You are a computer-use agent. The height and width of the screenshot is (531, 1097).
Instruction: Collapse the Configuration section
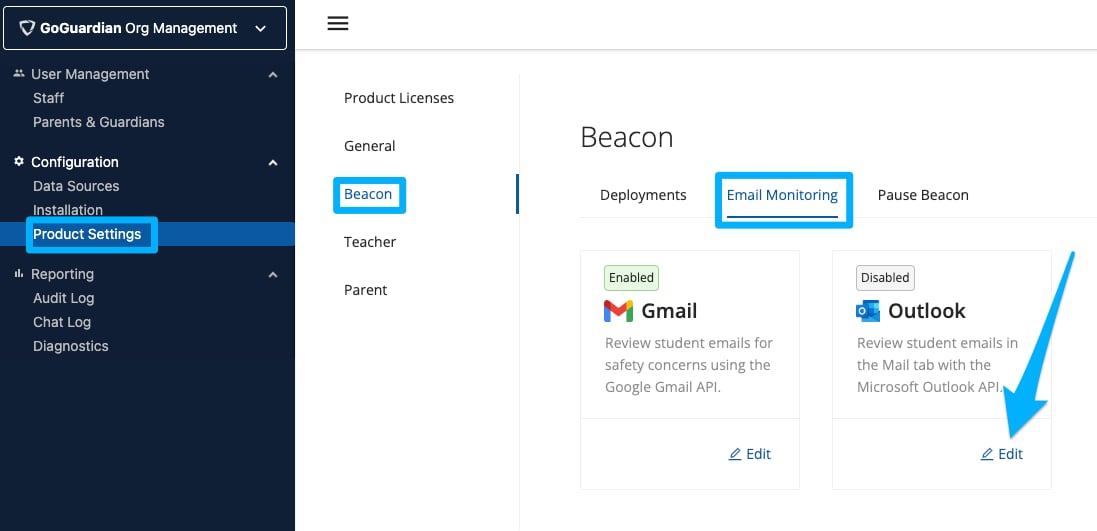(x=273, y=162)
